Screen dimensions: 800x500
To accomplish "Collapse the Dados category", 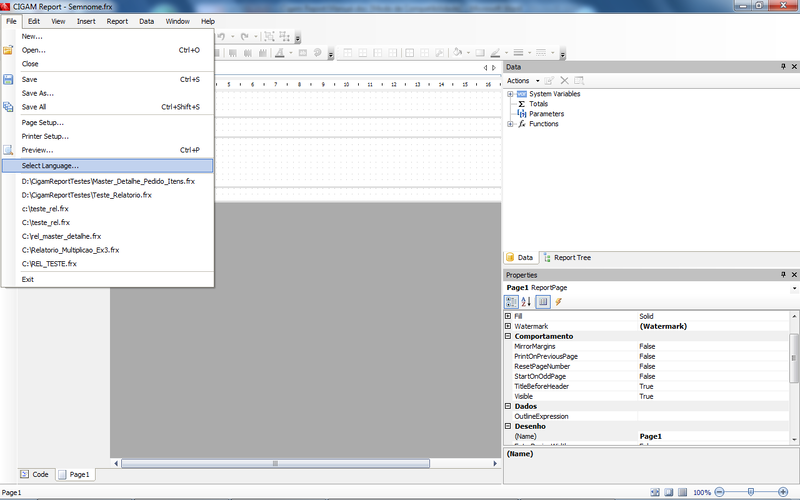I will point(508,406).
